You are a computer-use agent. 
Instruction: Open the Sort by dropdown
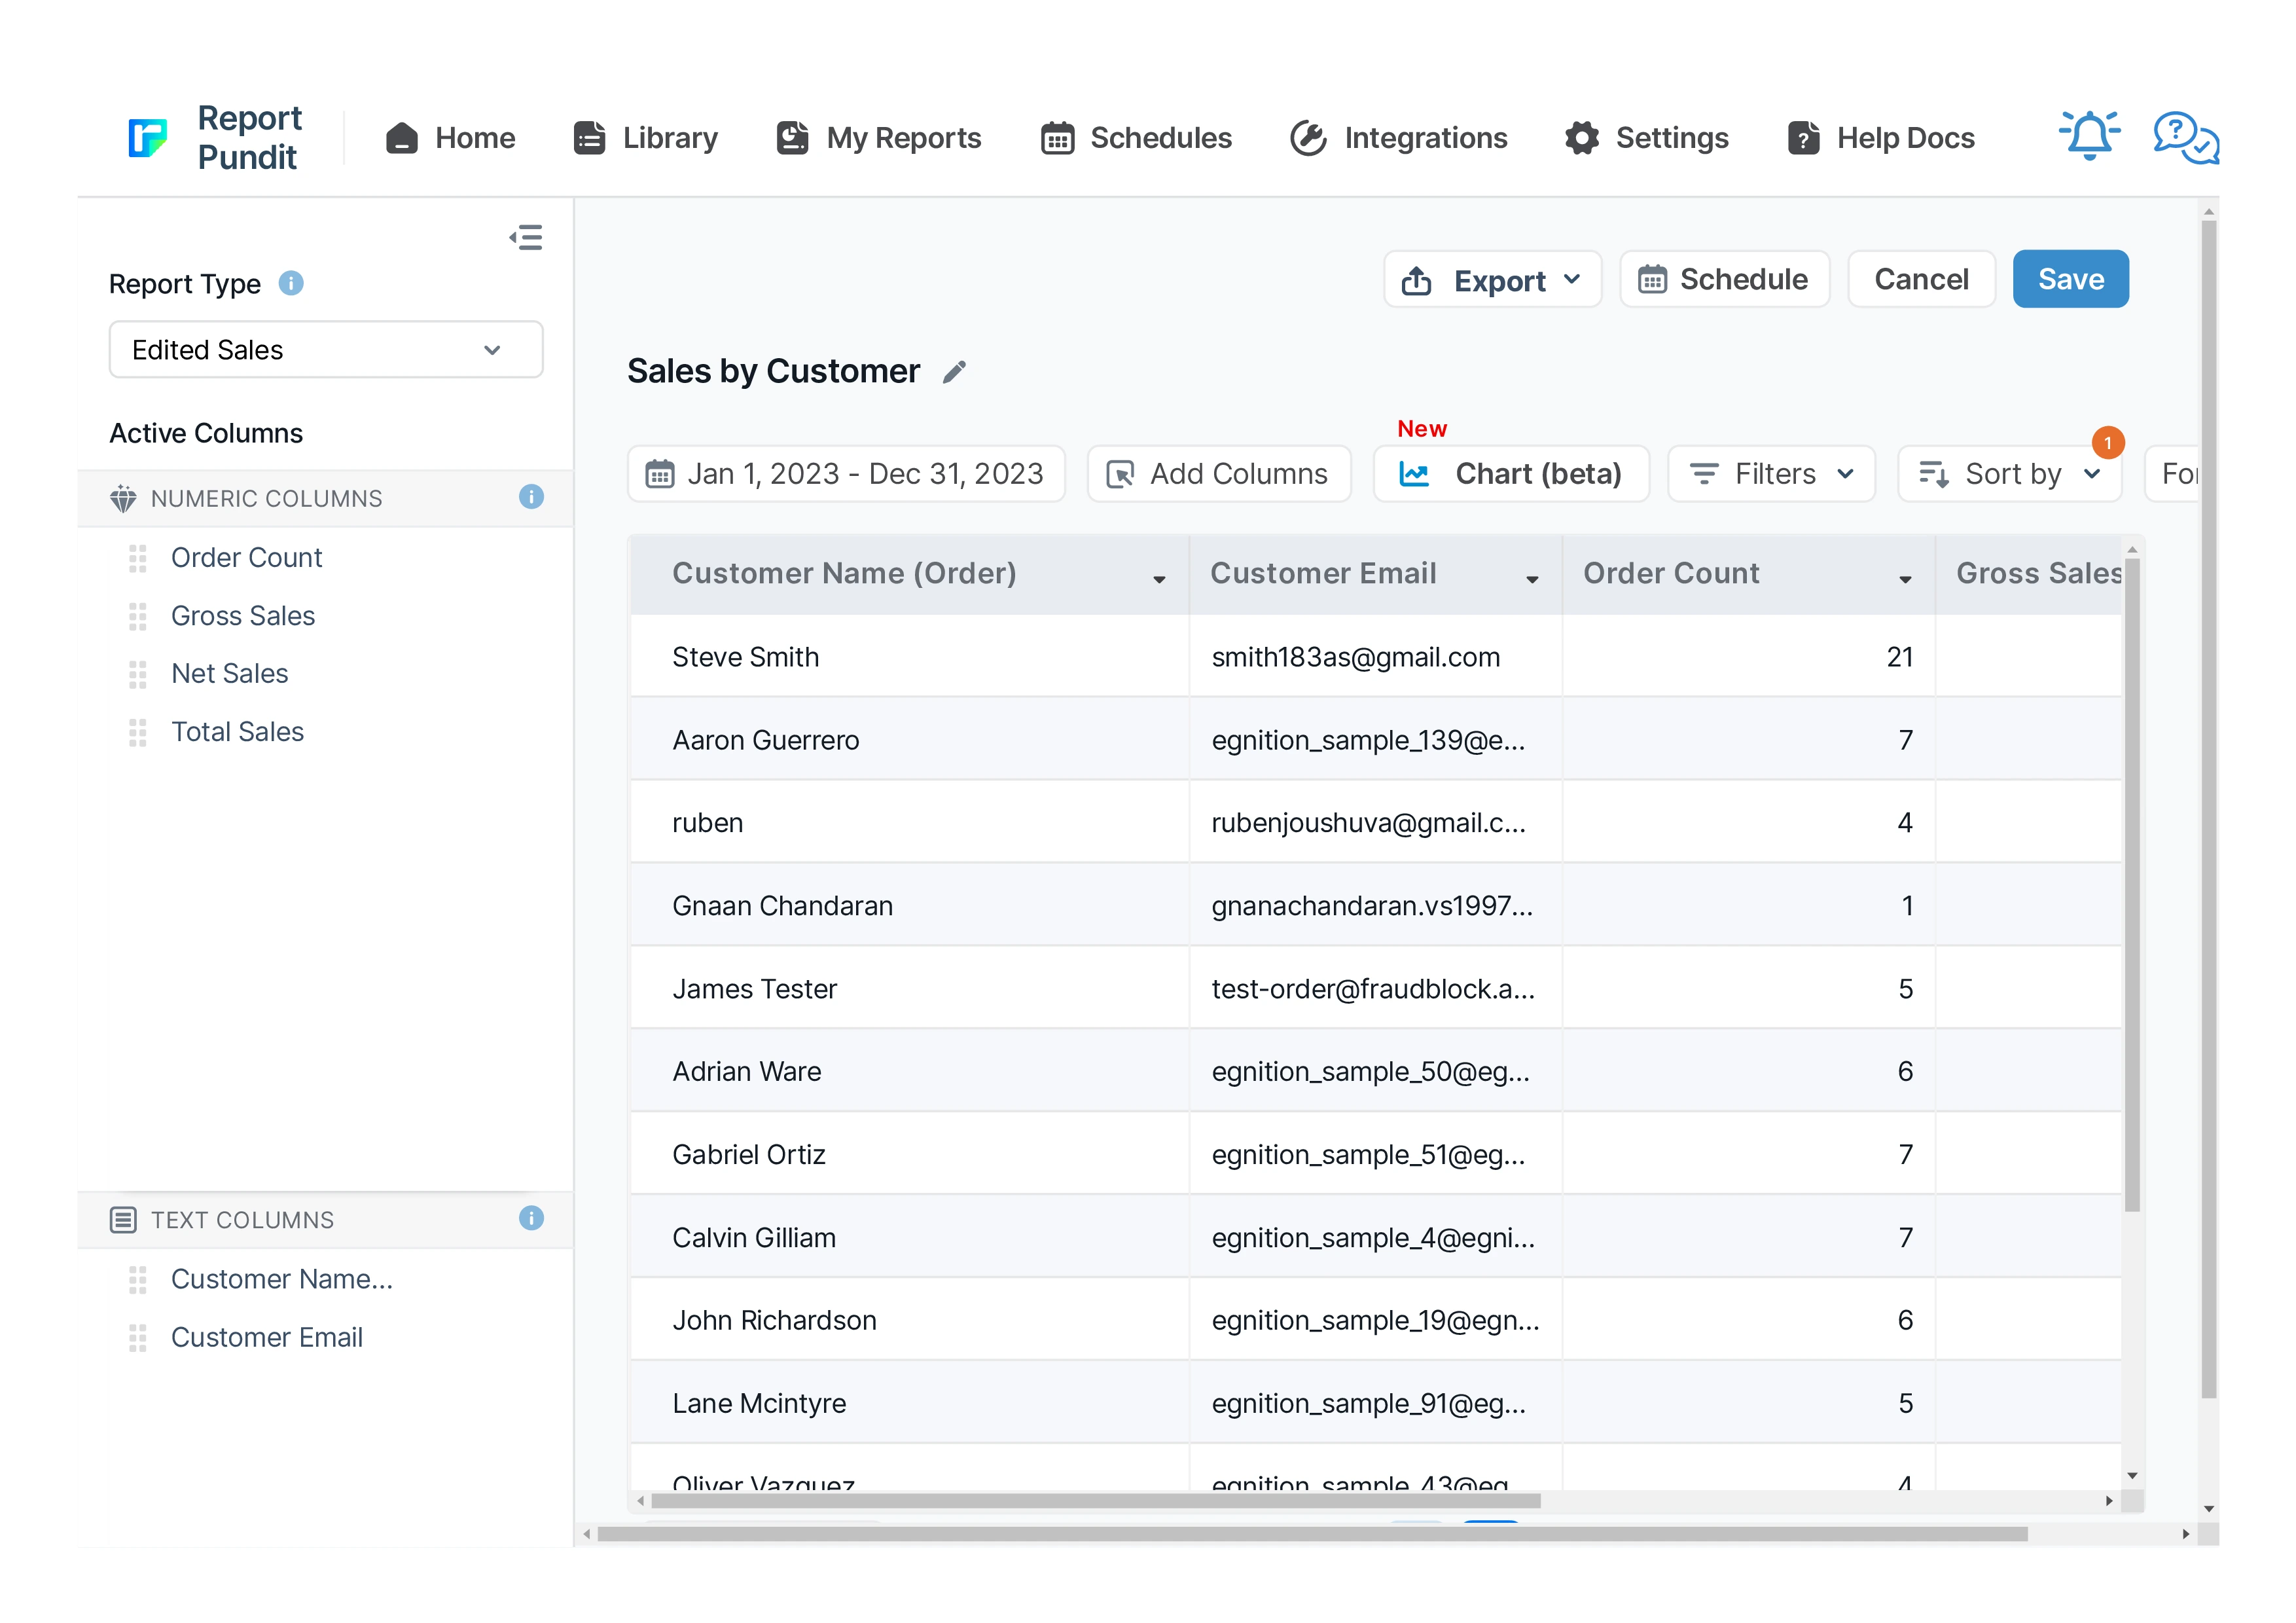click(2009, 474)
